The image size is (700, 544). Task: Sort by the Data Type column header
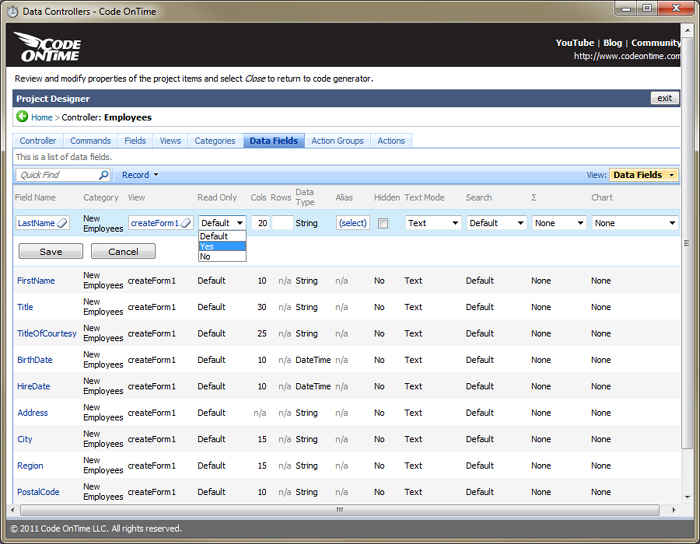click(x=305, y=197)
